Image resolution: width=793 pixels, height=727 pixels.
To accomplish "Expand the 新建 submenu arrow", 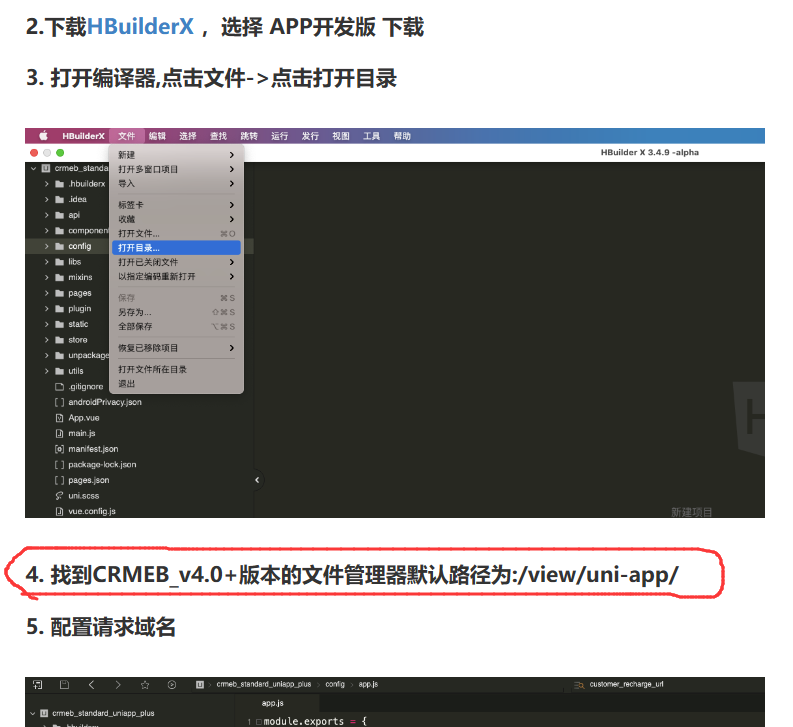I will coord(232,155).
